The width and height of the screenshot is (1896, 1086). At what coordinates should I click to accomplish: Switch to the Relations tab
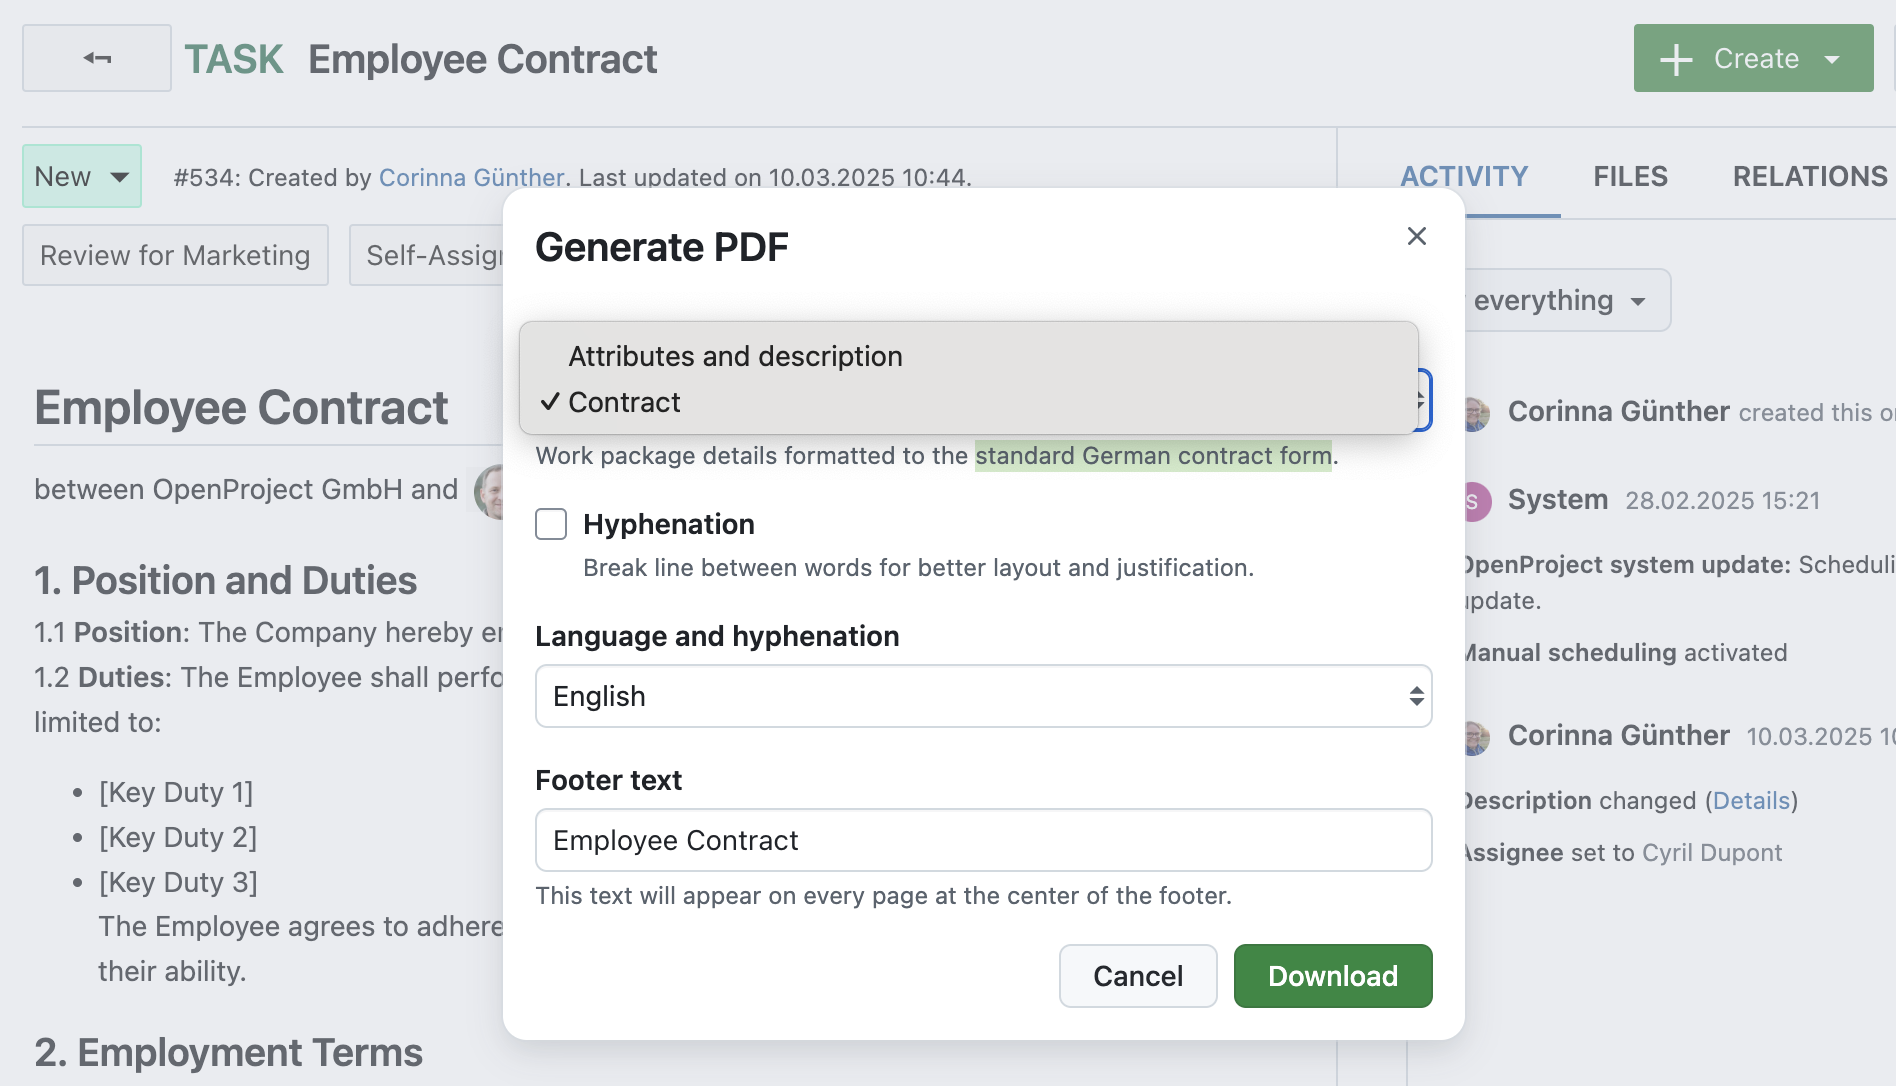(x=1808, y=176)
